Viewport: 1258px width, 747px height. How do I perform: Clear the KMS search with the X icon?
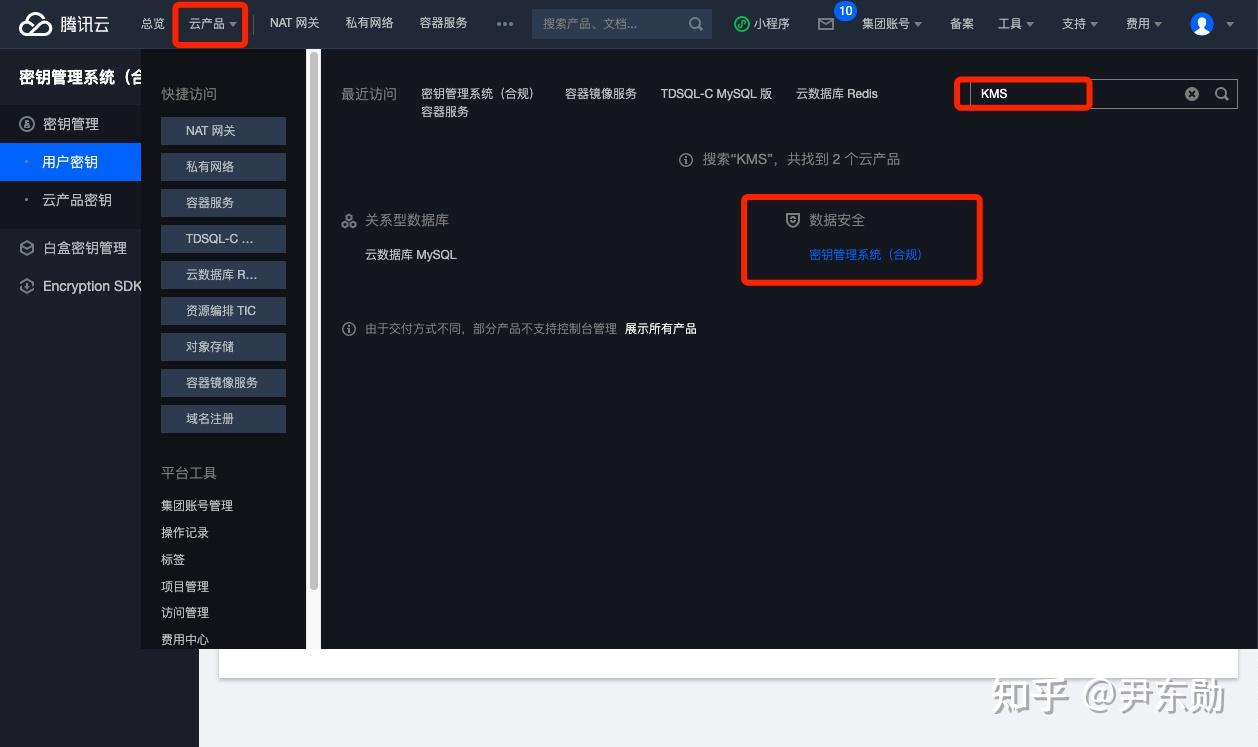pos(1191,93)
